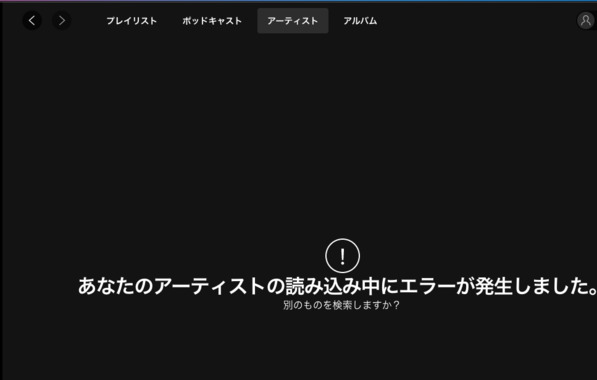Click the error message heading text

[x=337, y=286]
